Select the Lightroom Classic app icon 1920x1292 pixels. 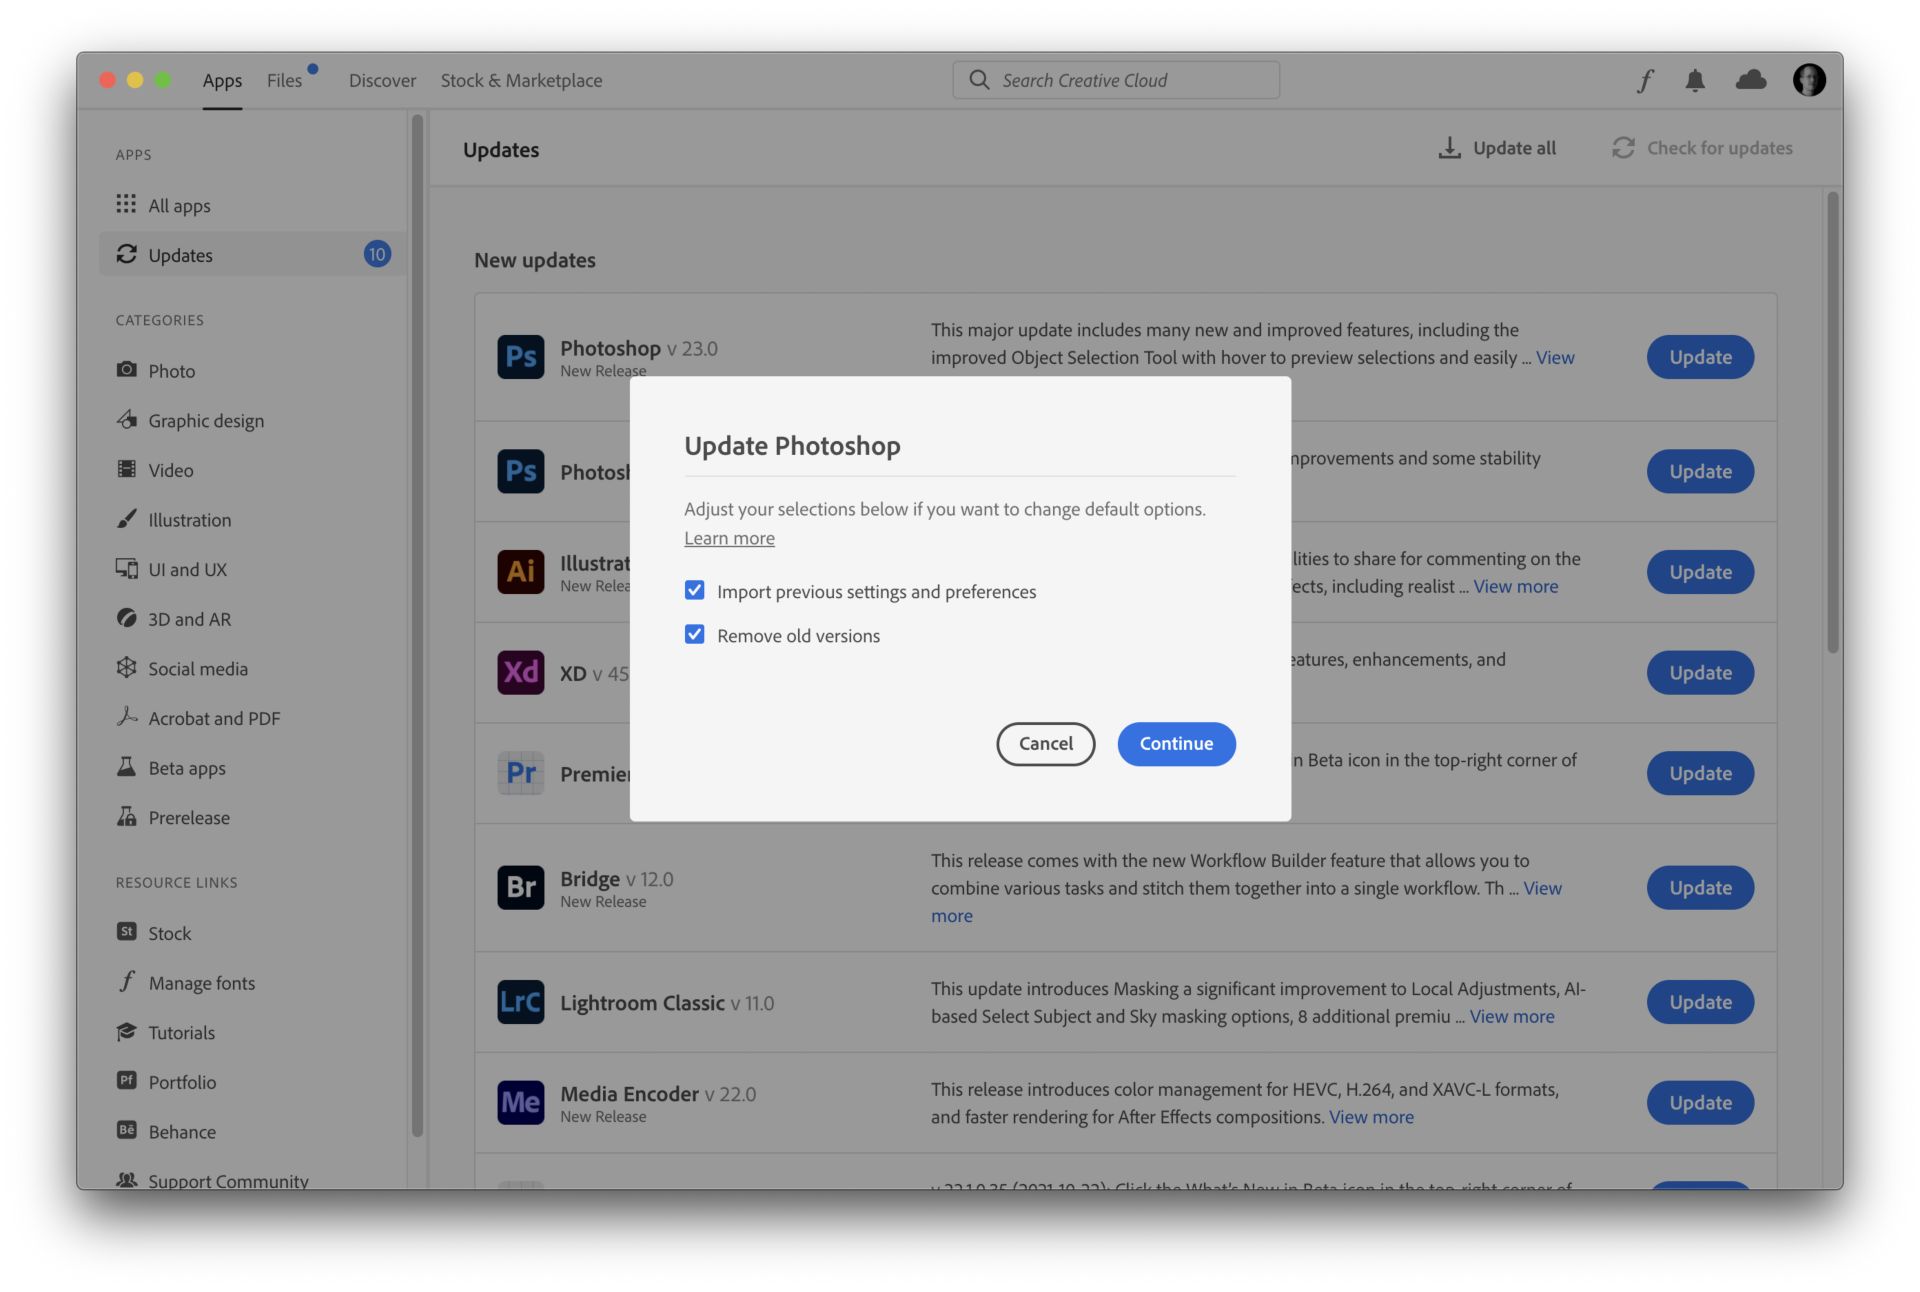(520, 1002)
